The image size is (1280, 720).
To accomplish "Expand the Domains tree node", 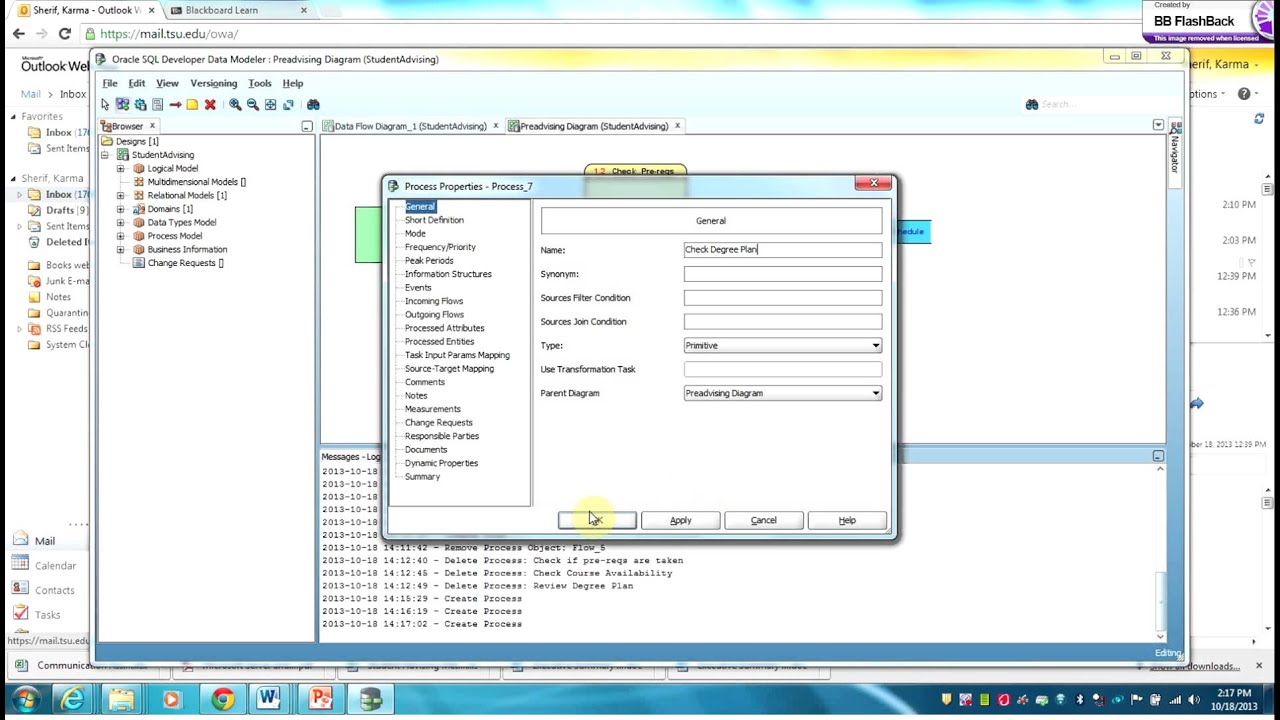I will pyautogui.click(x=120, y=209).
